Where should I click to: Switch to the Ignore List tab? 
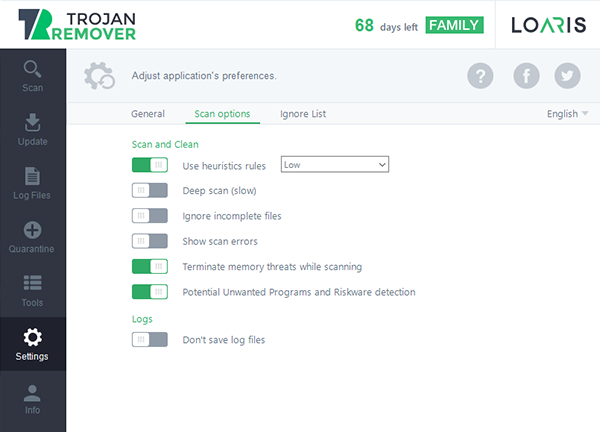(x=303, y=114)
